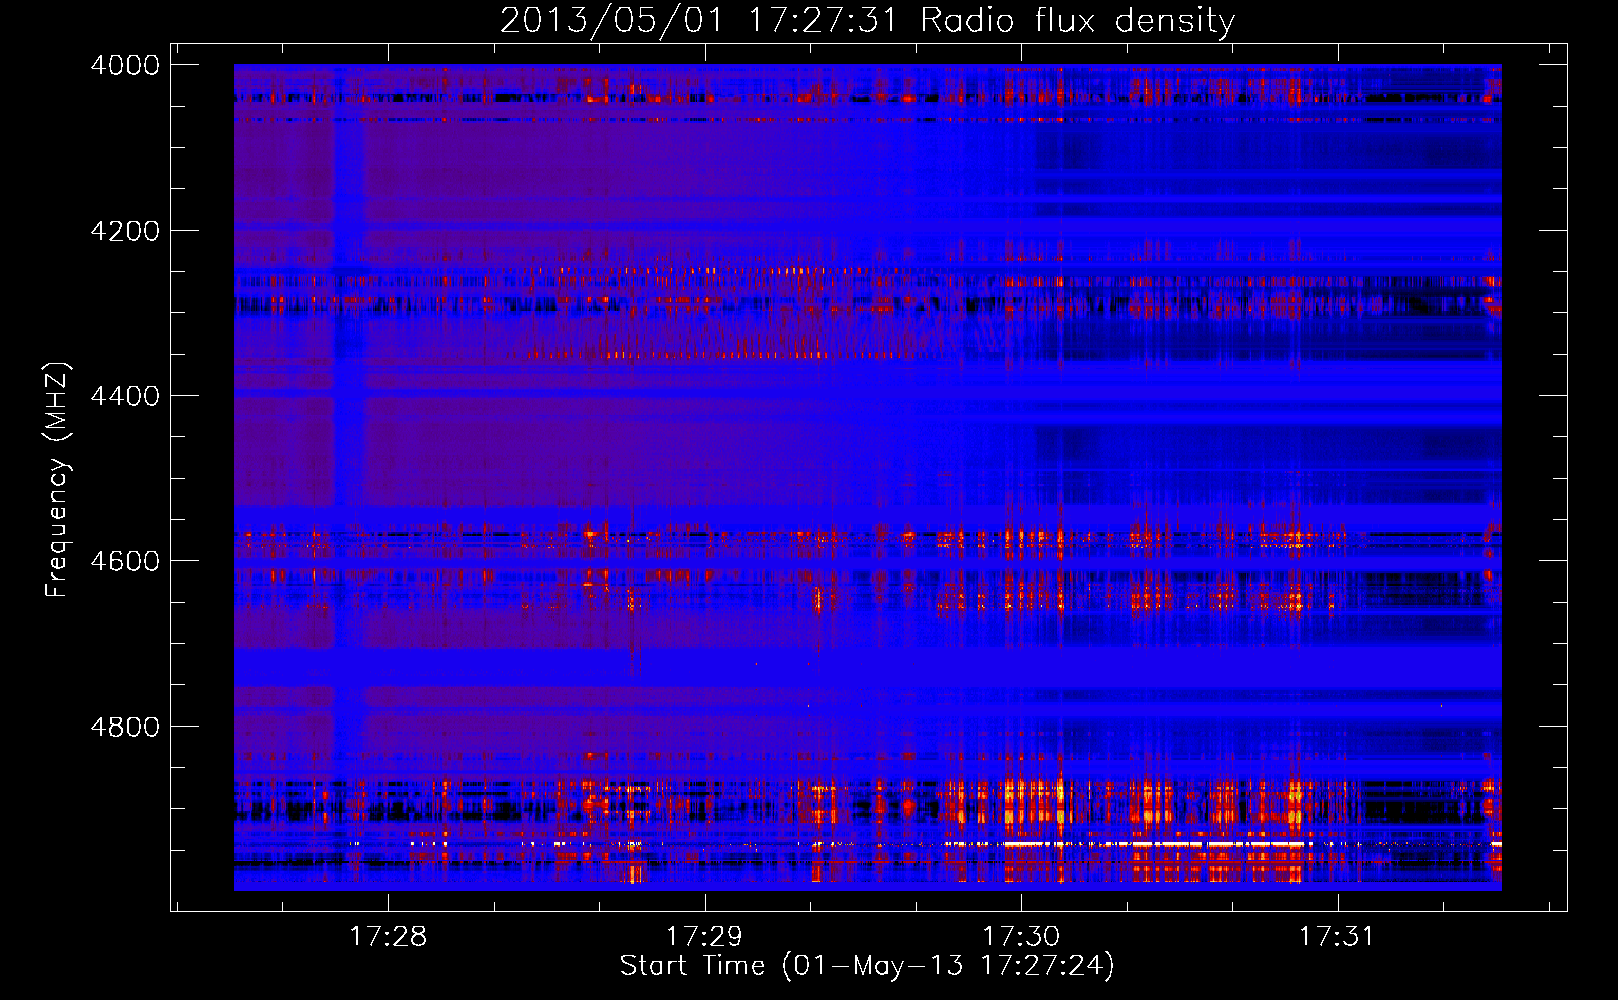Click the x-axis label "Start Time (01-May-13 17:27:24)"
Screen dimensions: 1618x1000
point(866,966)
